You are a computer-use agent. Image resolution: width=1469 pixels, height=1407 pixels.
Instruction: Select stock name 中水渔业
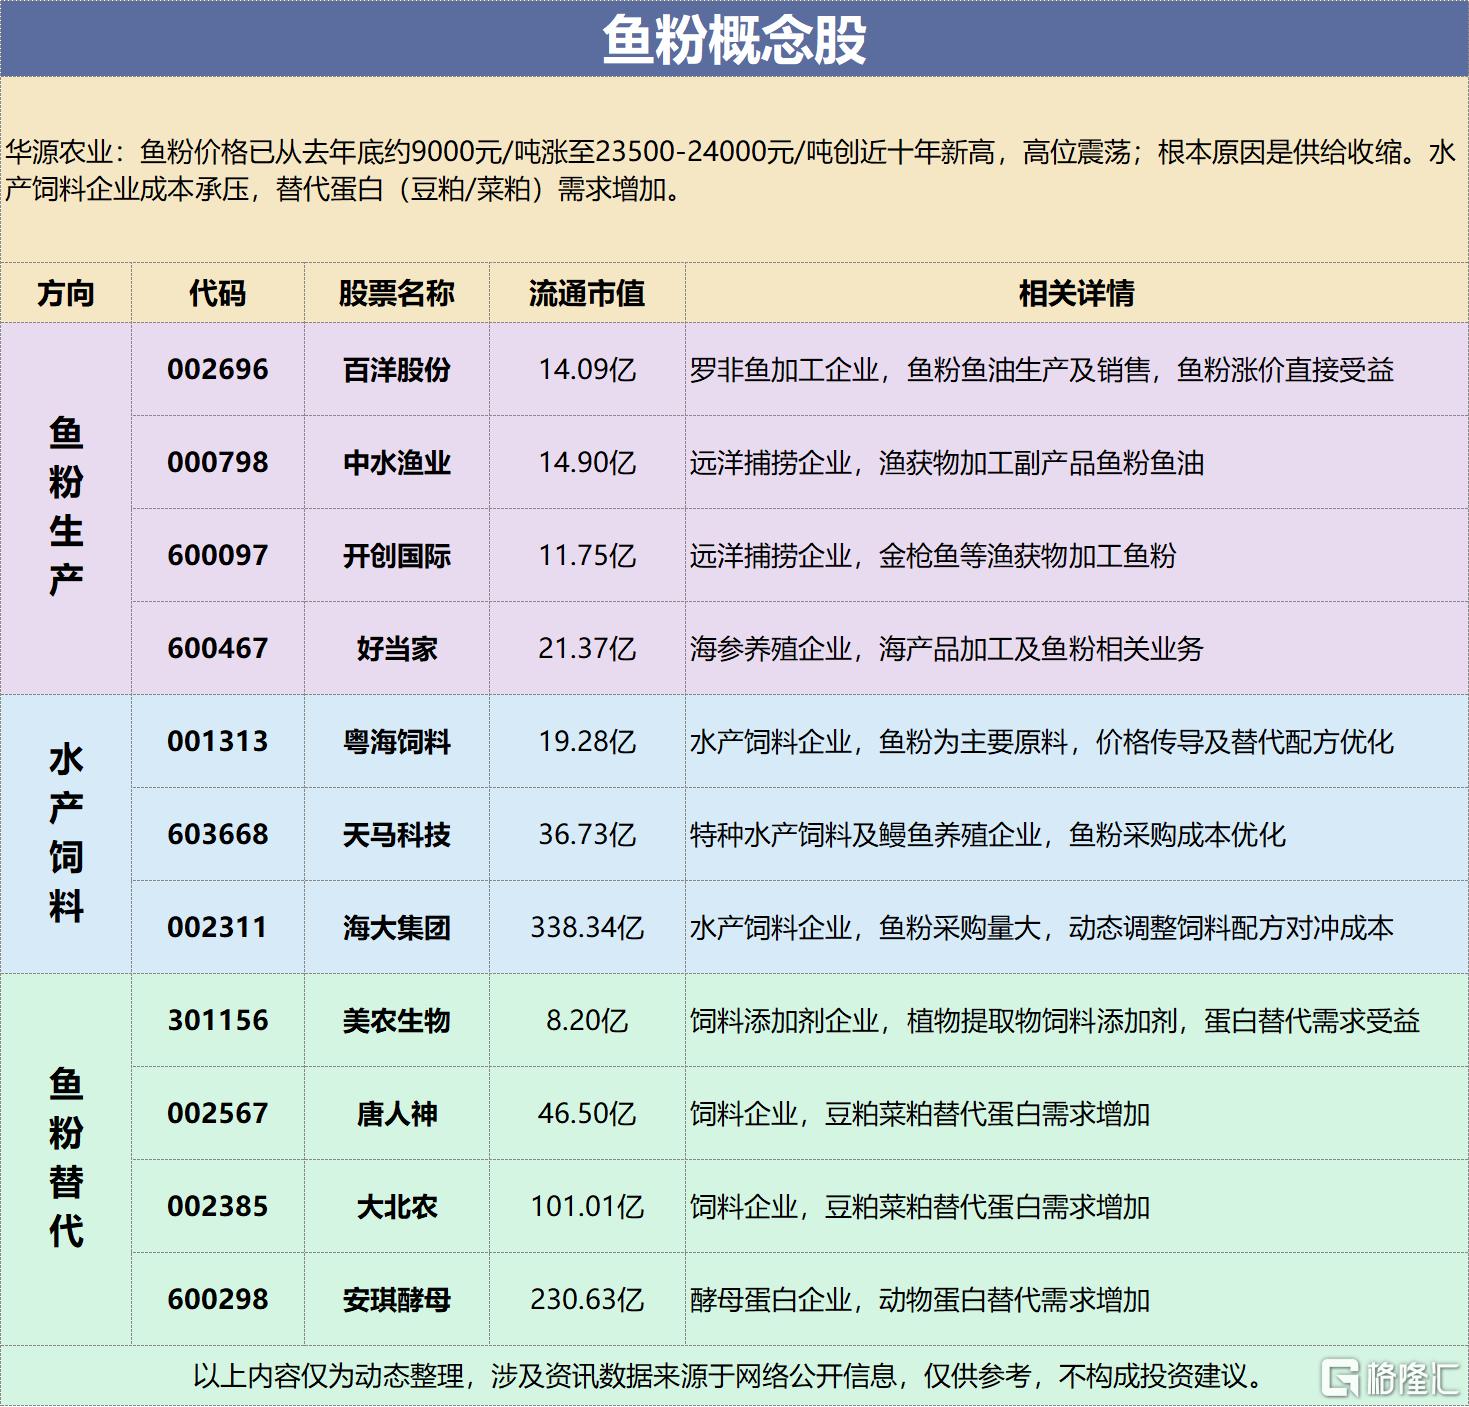[x=397, y=463]
